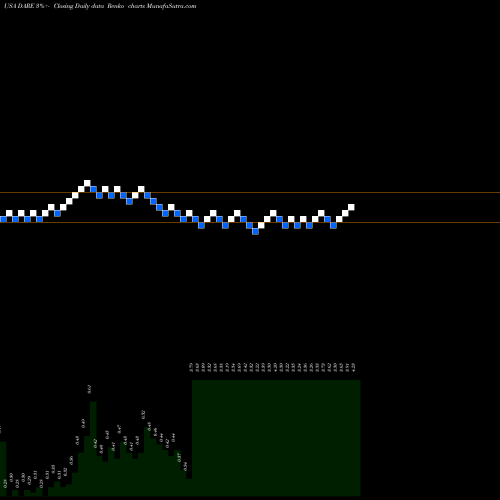This screenshot has width=500, height=500.
Task: Click the last white Renko brick on the right
Action: point(351,207)
